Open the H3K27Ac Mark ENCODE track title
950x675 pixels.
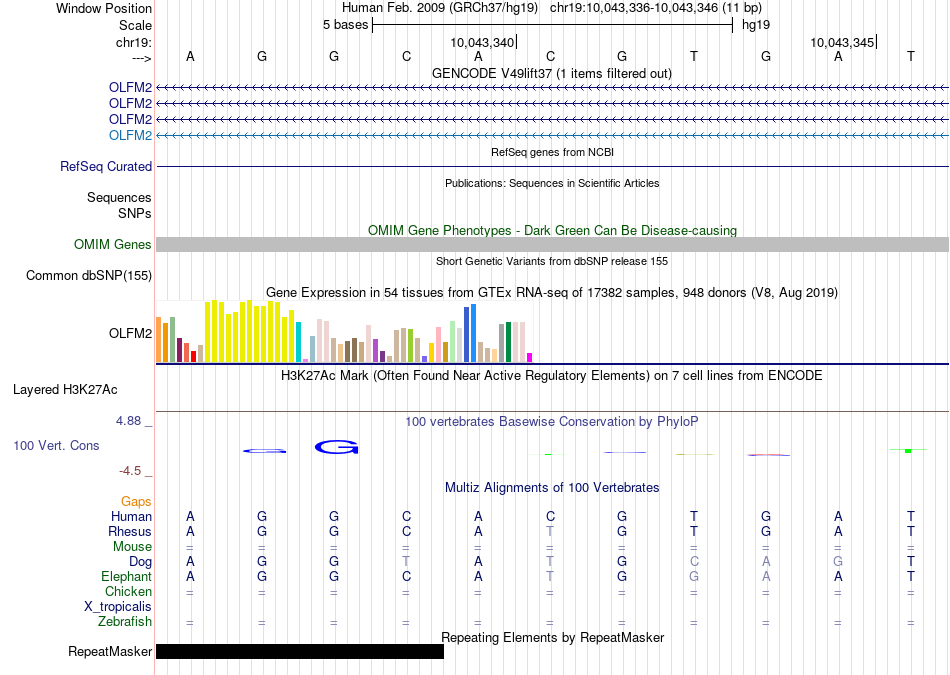tap(552, 376)
